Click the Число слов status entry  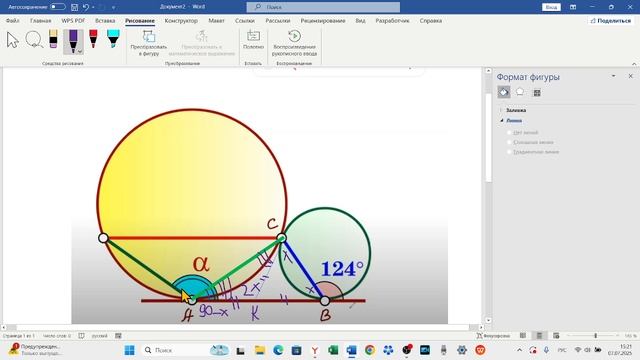click(x=57, y=336)
